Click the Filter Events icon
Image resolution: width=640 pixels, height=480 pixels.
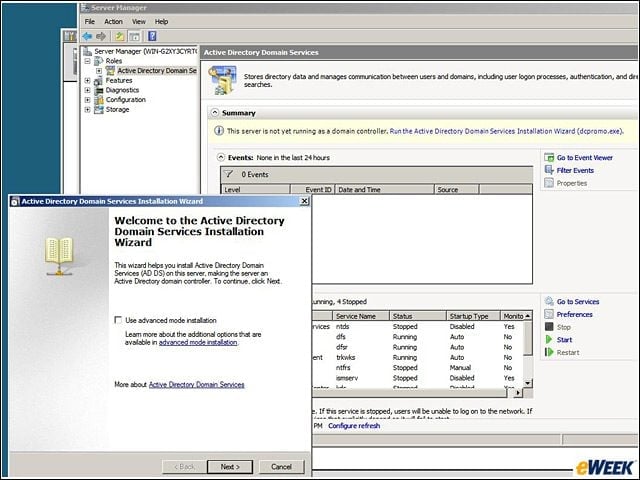549,170
